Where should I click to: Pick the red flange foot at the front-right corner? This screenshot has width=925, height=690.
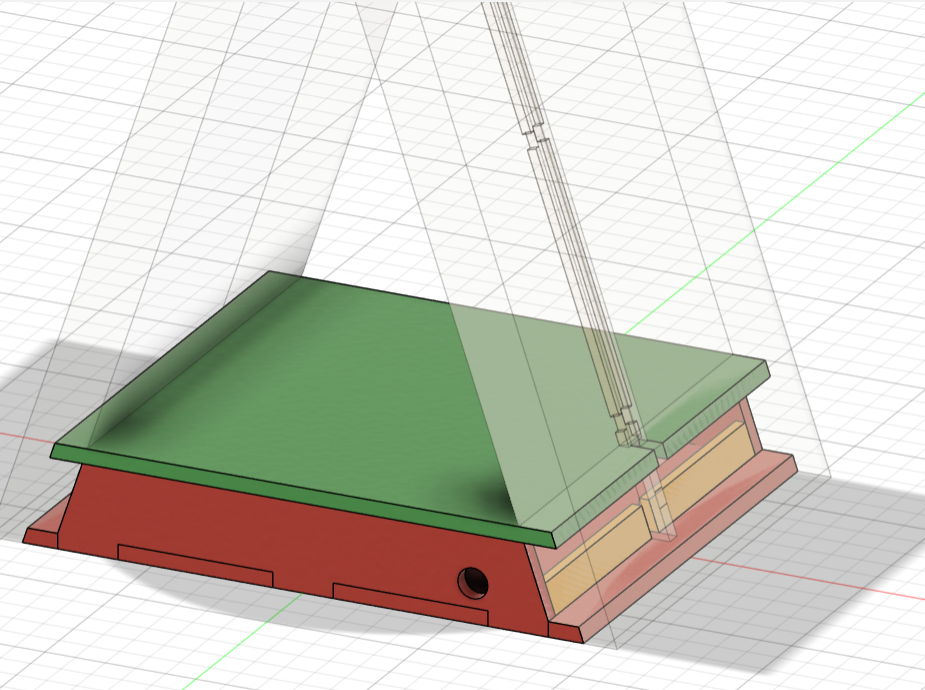[566, 632]
